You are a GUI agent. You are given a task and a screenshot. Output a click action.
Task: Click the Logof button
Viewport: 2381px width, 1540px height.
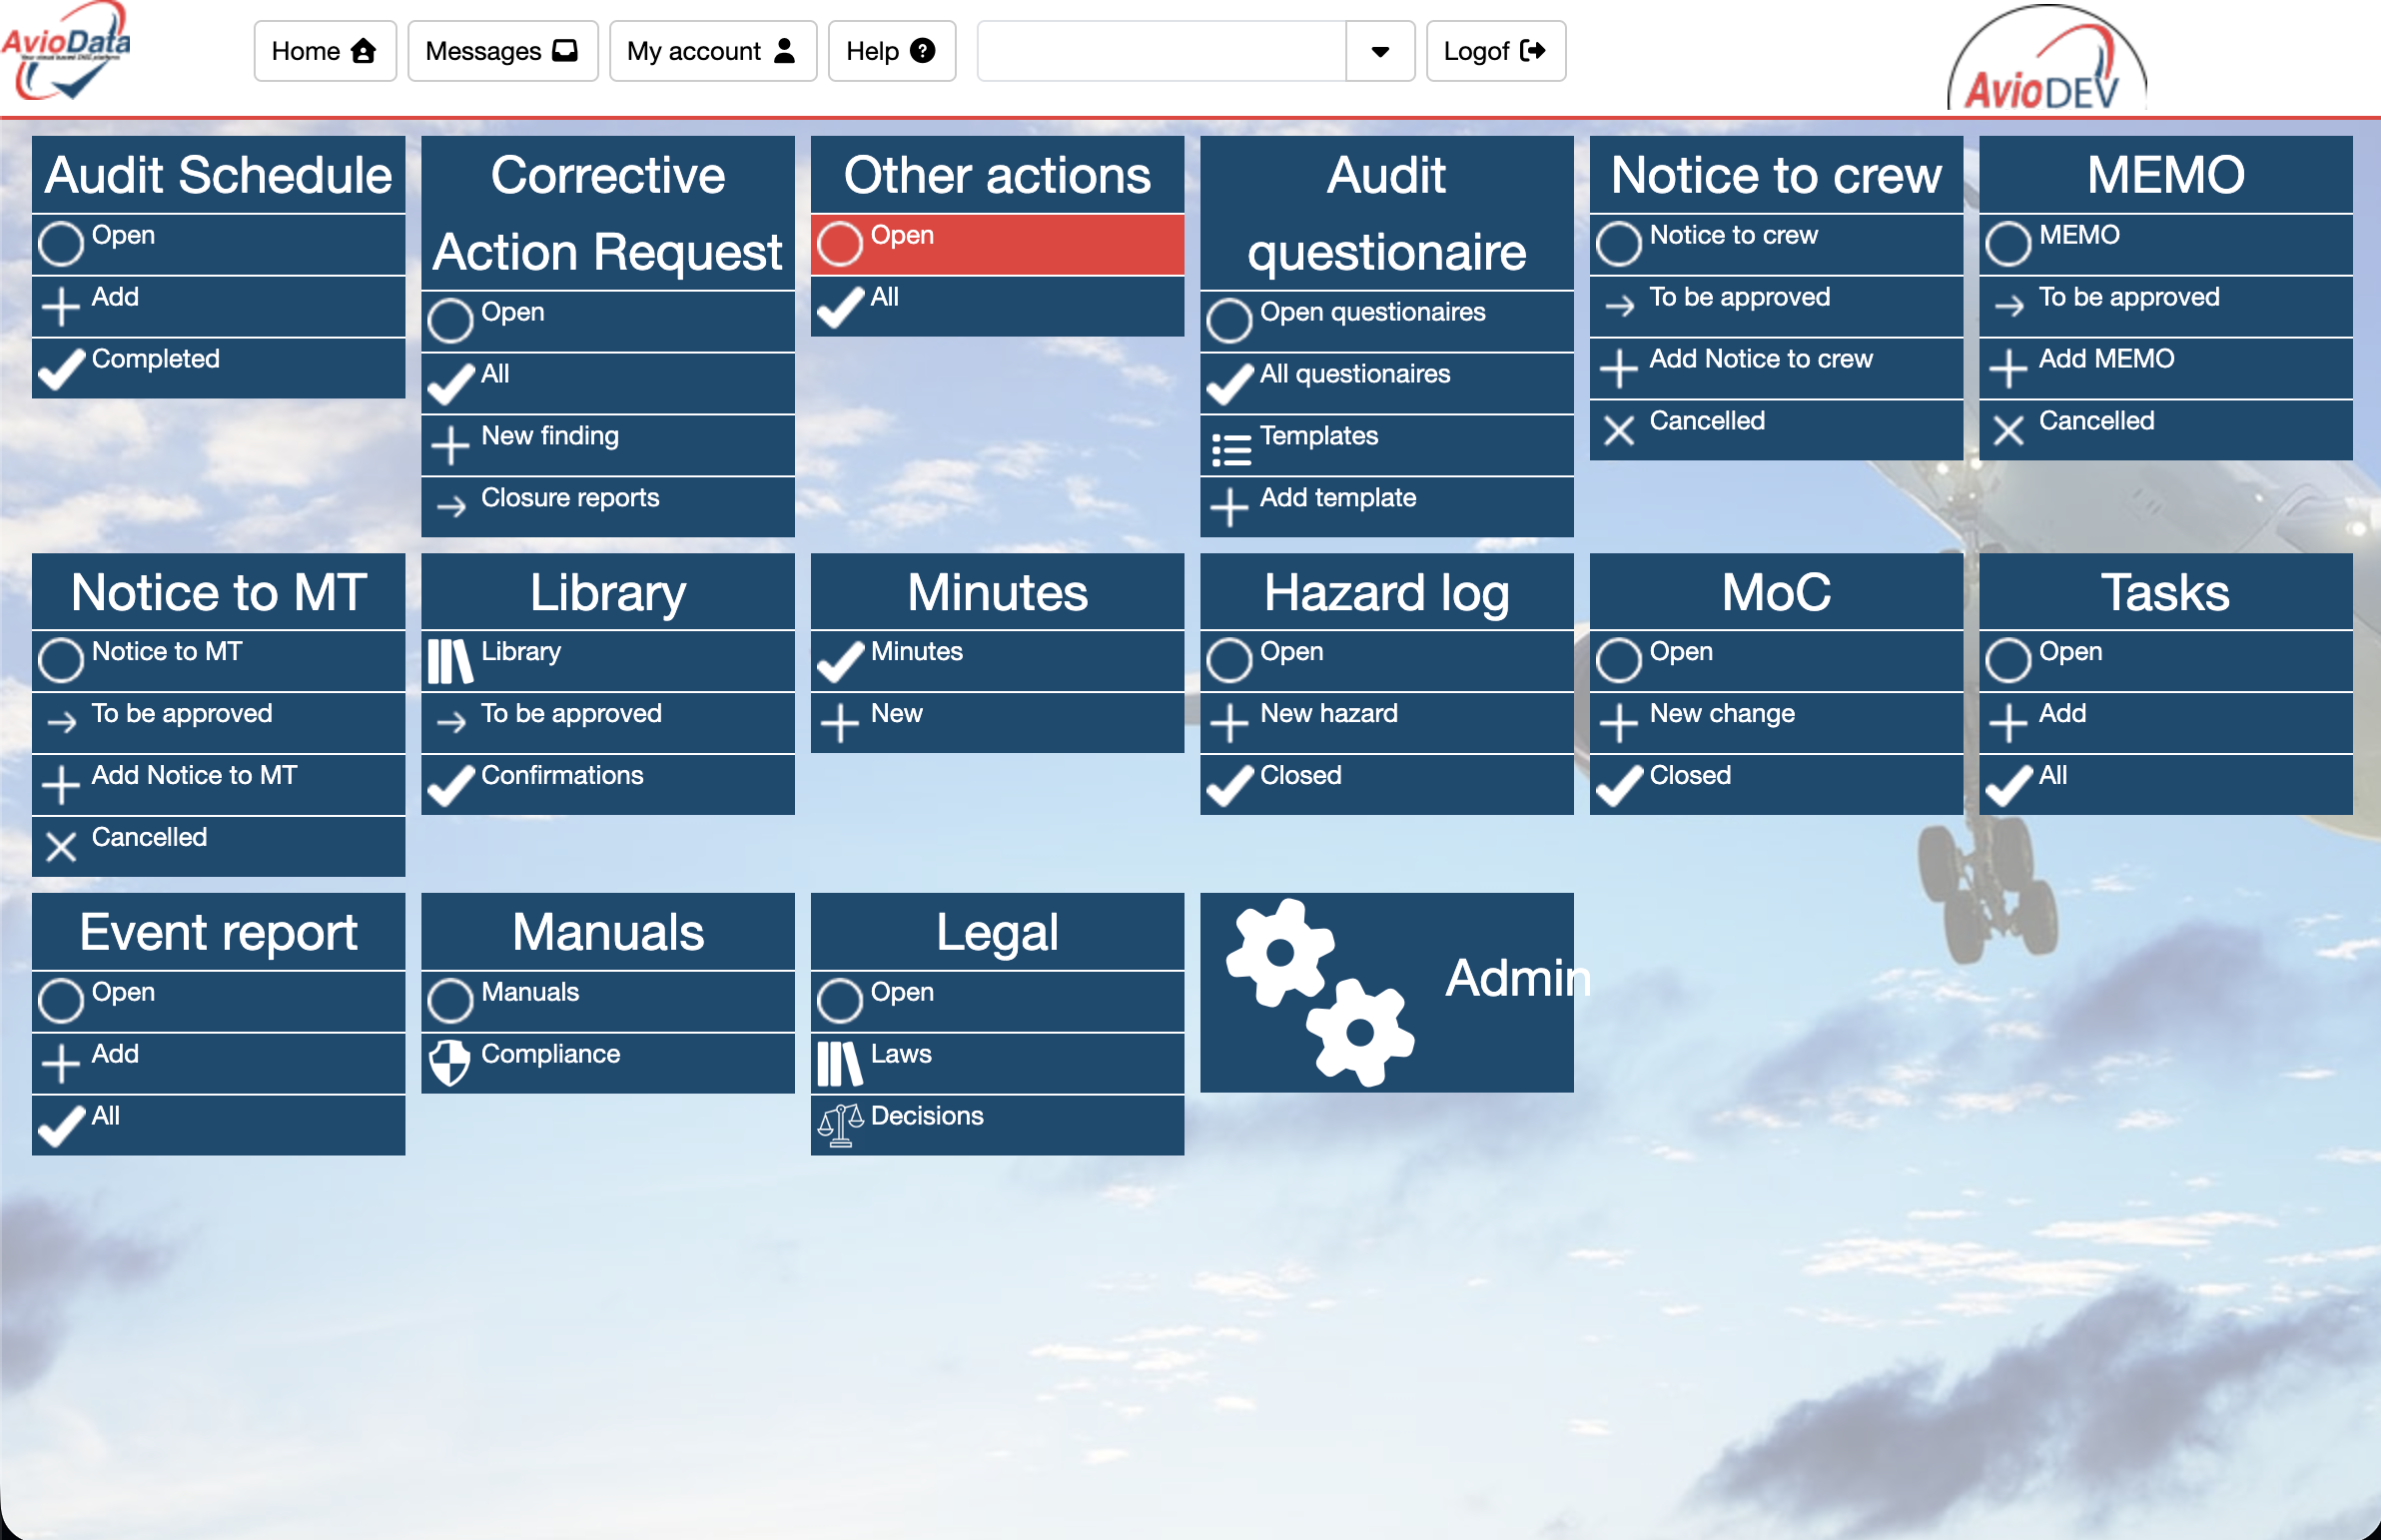pyautogui.click(x=1494, y=51)
